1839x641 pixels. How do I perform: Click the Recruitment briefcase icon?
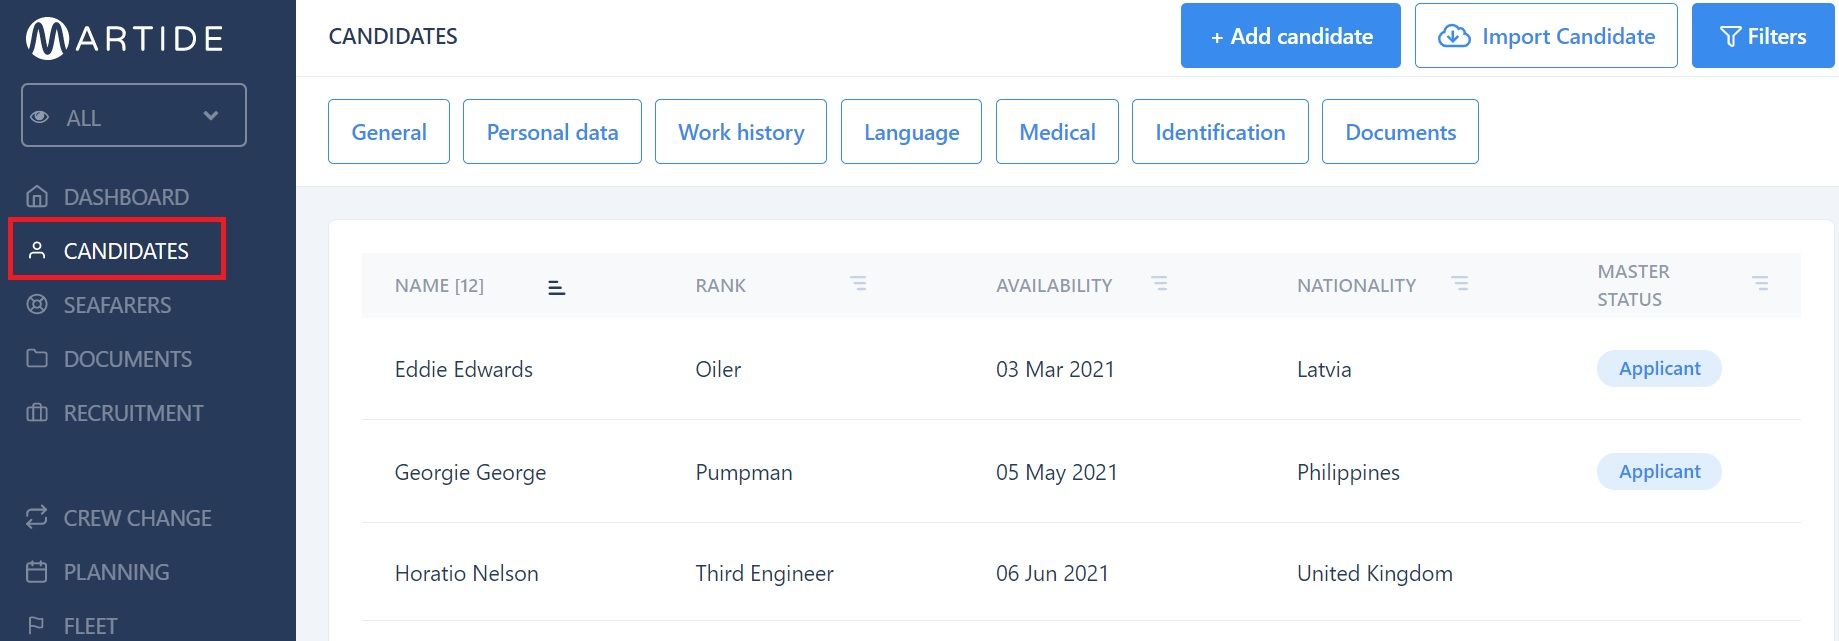[37, 412]
